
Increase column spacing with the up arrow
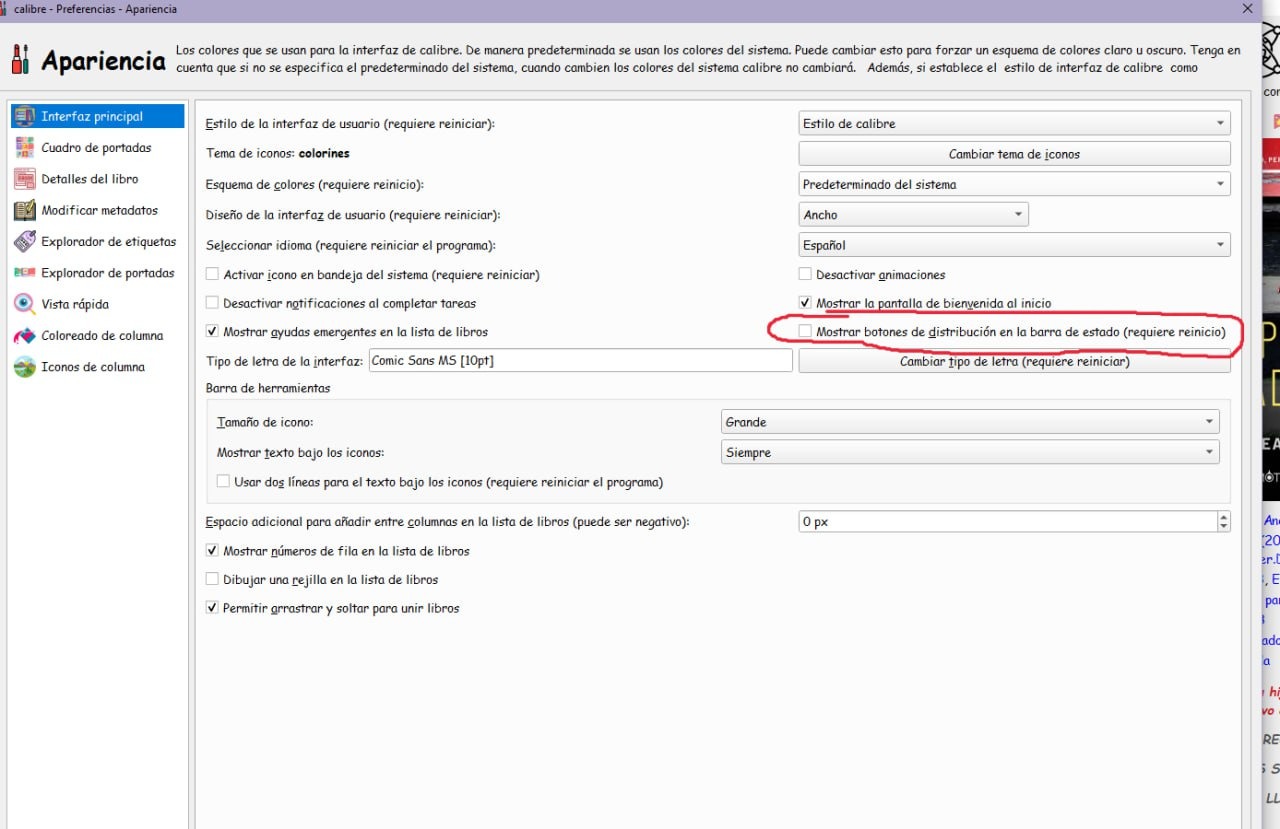1224,517
